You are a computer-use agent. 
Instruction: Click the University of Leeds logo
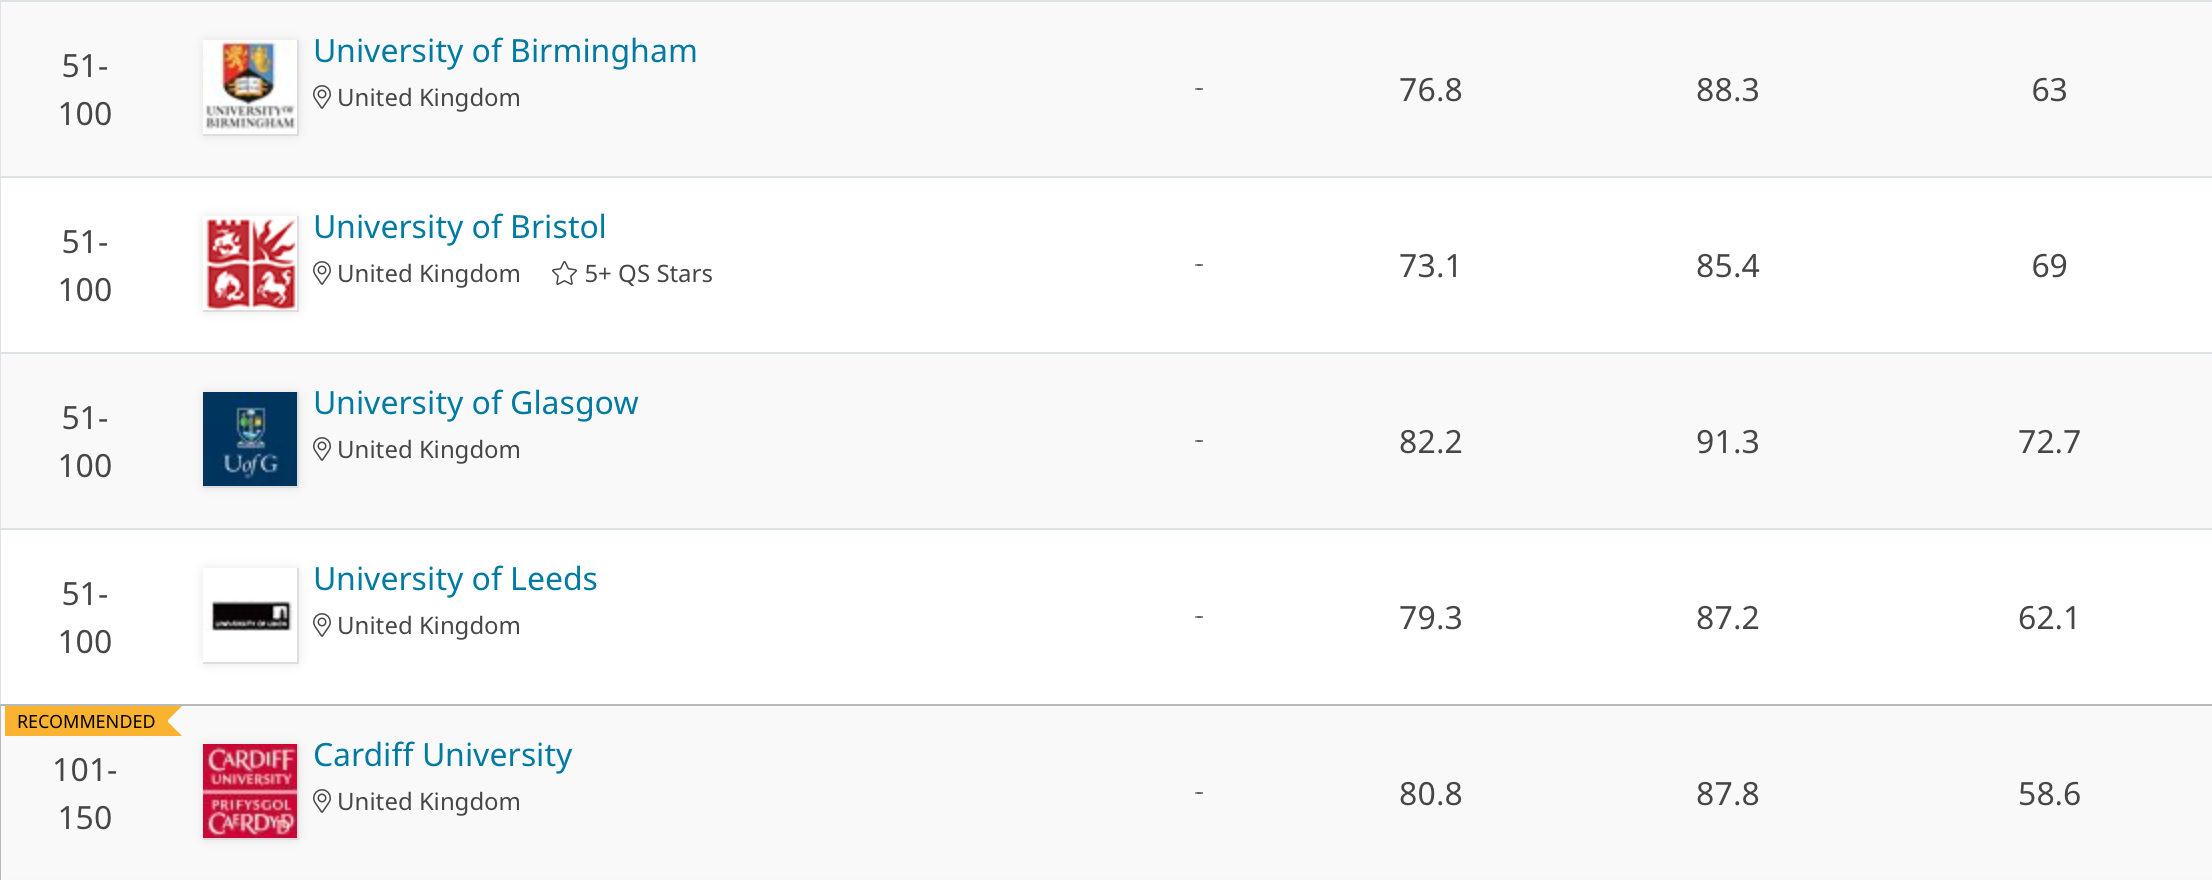coord(250,615)
